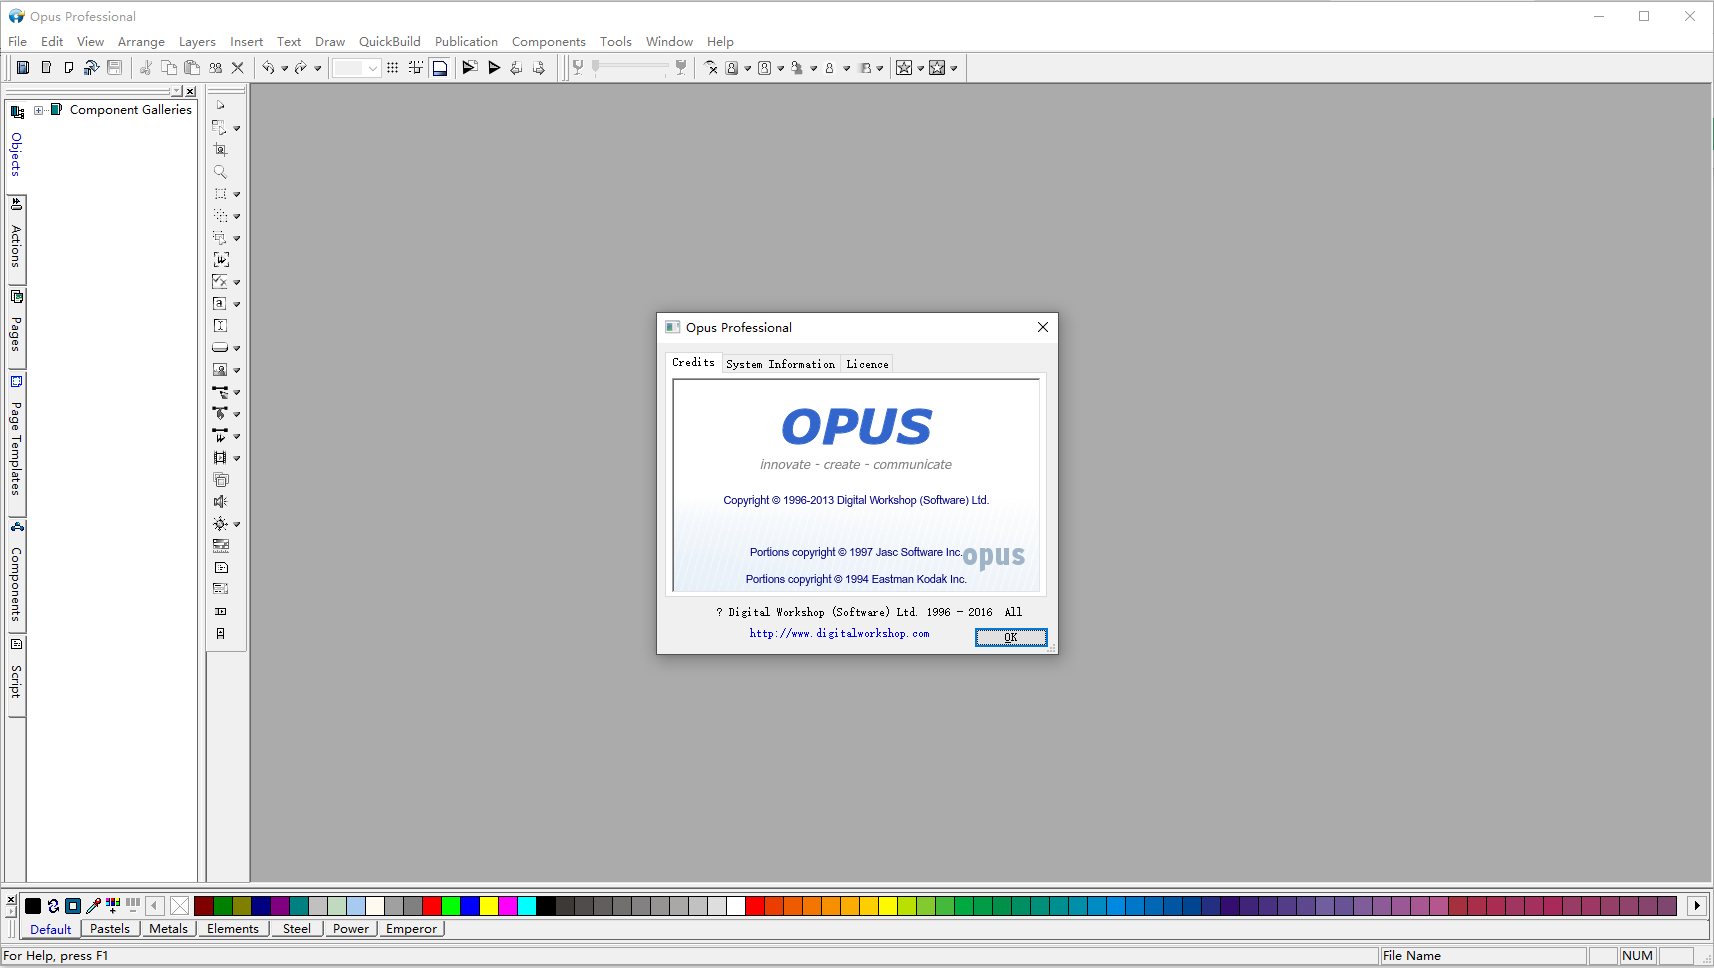Click the Metals palette tab

[x=168, y=929]
